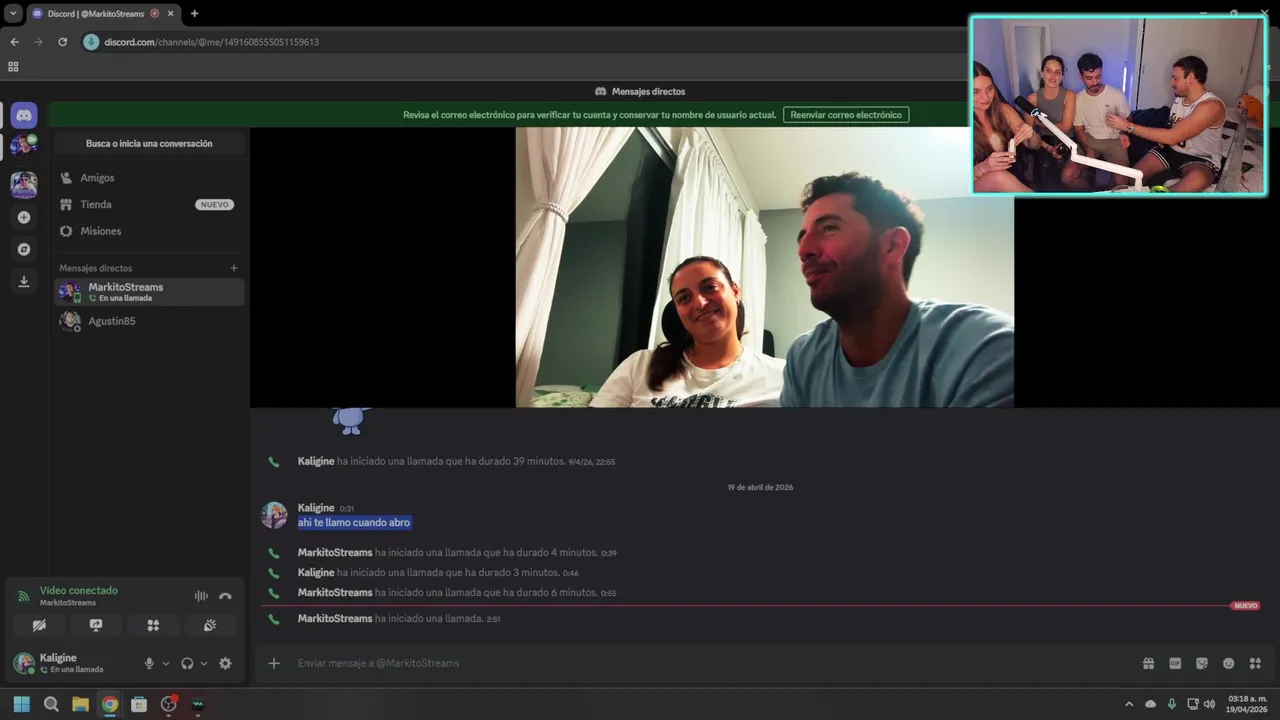1280x720 pixels.
Task: Expand output device options chevron
Action: (x=204, y=663)
